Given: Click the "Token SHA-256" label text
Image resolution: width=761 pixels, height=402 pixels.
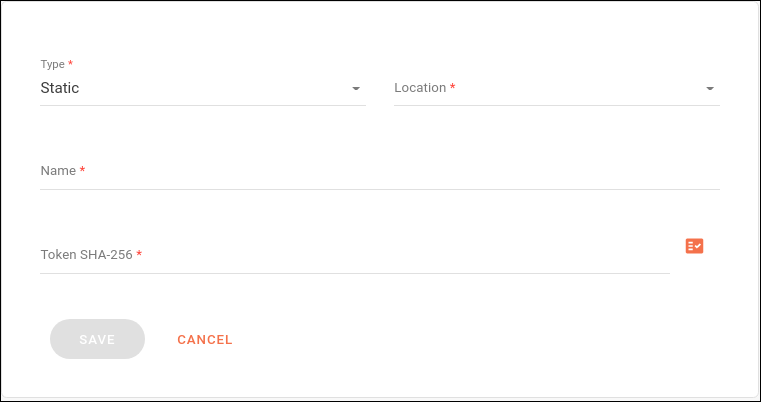Looking at the screenshot, I should click(86, 255).
